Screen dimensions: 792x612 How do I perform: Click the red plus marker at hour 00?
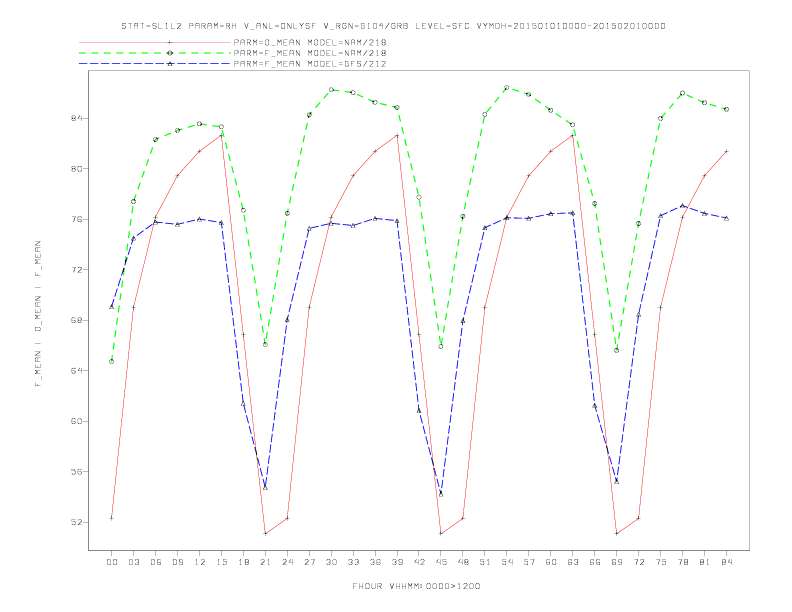pyautogui.click(x=112, y=518)
